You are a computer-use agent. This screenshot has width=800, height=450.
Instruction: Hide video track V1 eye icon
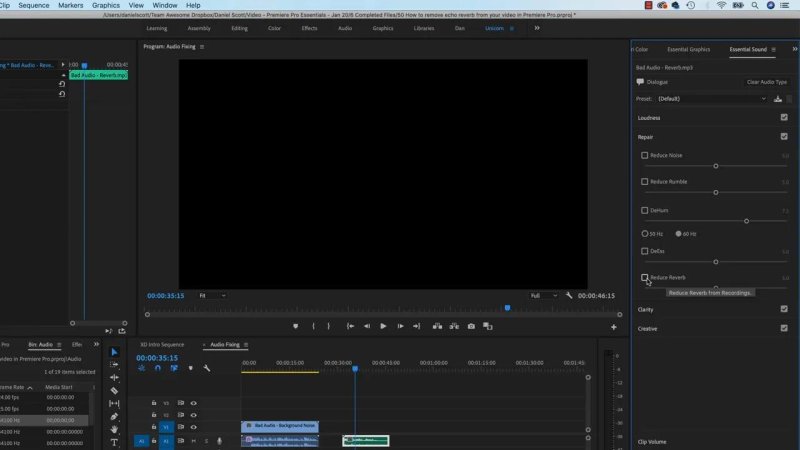click(x=193, y=427)
